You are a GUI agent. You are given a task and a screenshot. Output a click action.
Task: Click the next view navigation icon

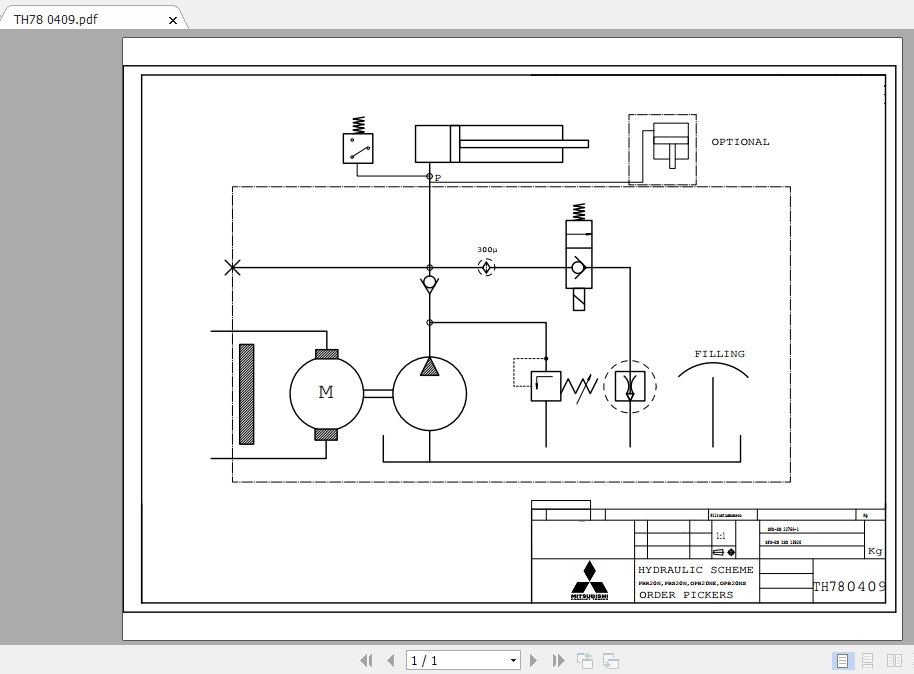point(609,660)
